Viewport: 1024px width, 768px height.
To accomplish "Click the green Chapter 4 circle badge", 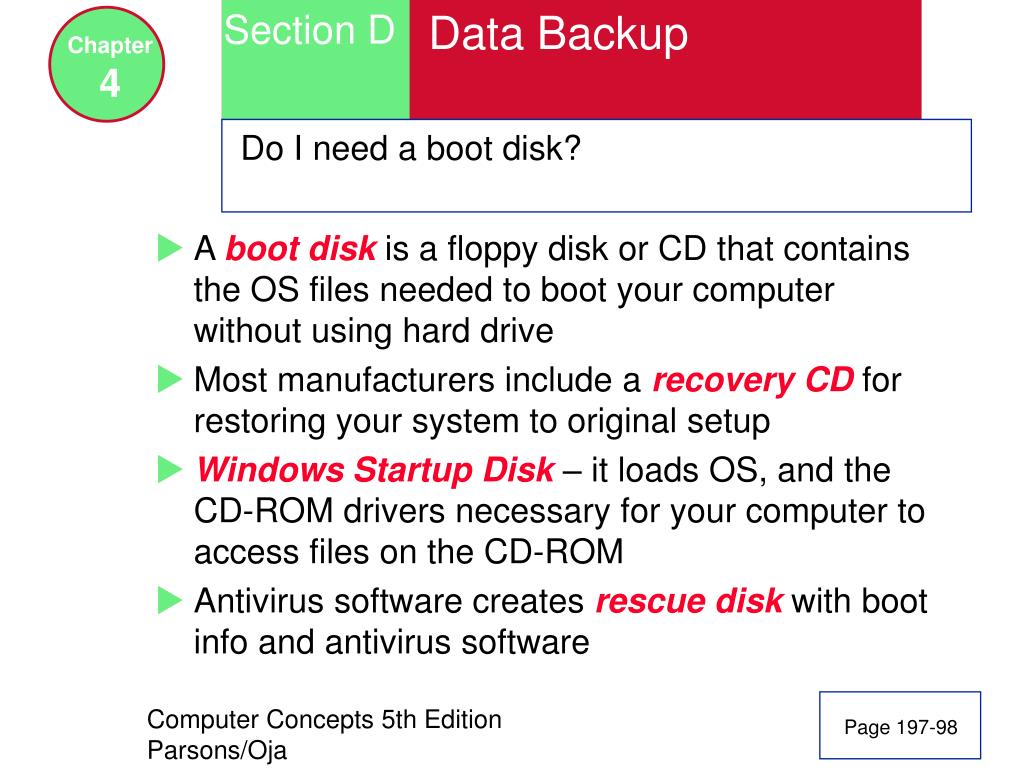I will point(106,64).
